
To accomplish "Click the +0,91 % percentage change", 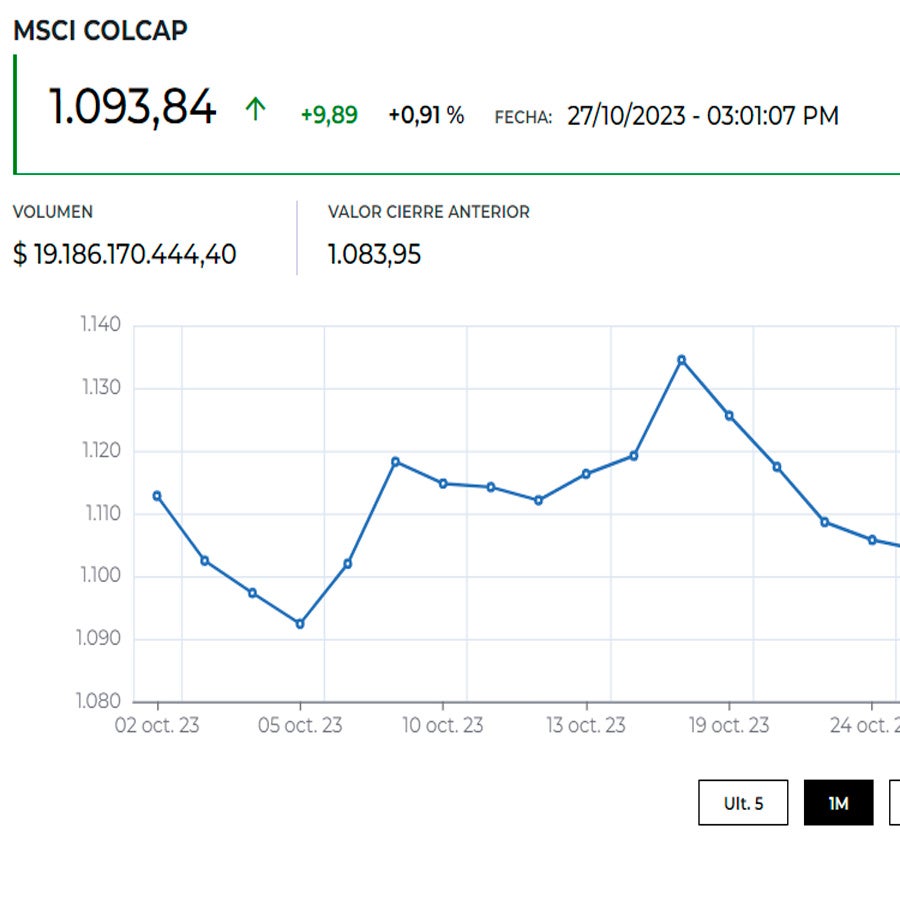I will (426, 115).
